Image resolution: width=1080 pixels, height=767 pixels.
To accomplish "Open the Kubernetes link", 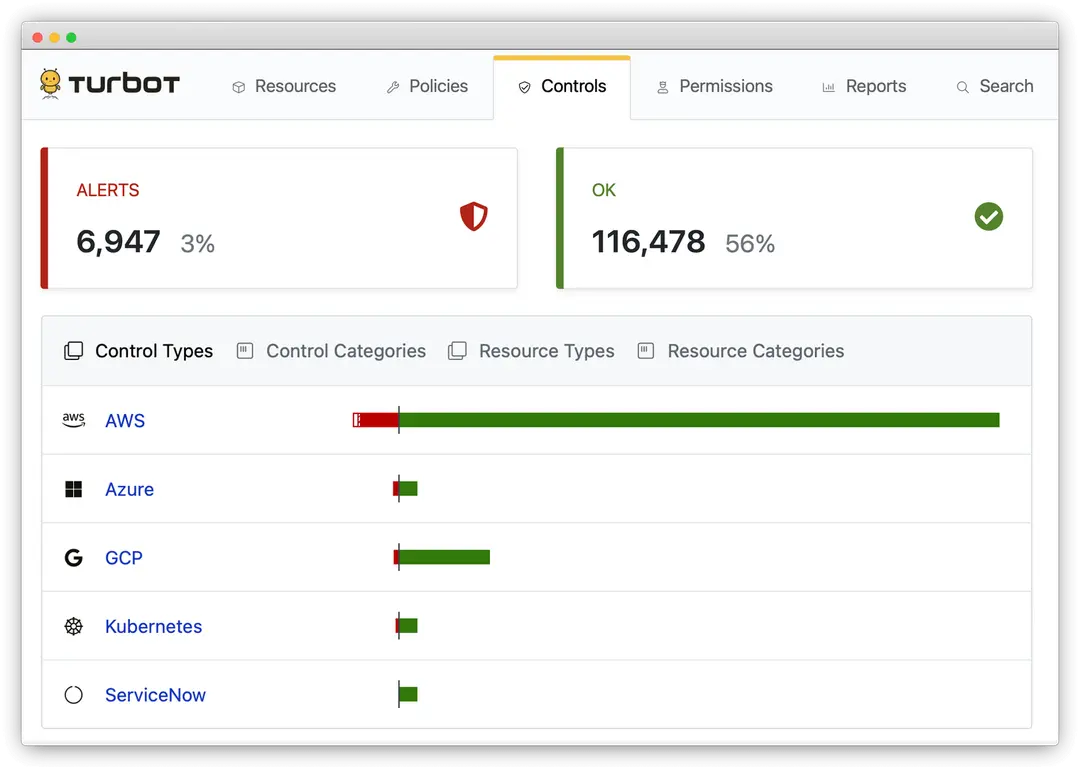I will 154,627.
